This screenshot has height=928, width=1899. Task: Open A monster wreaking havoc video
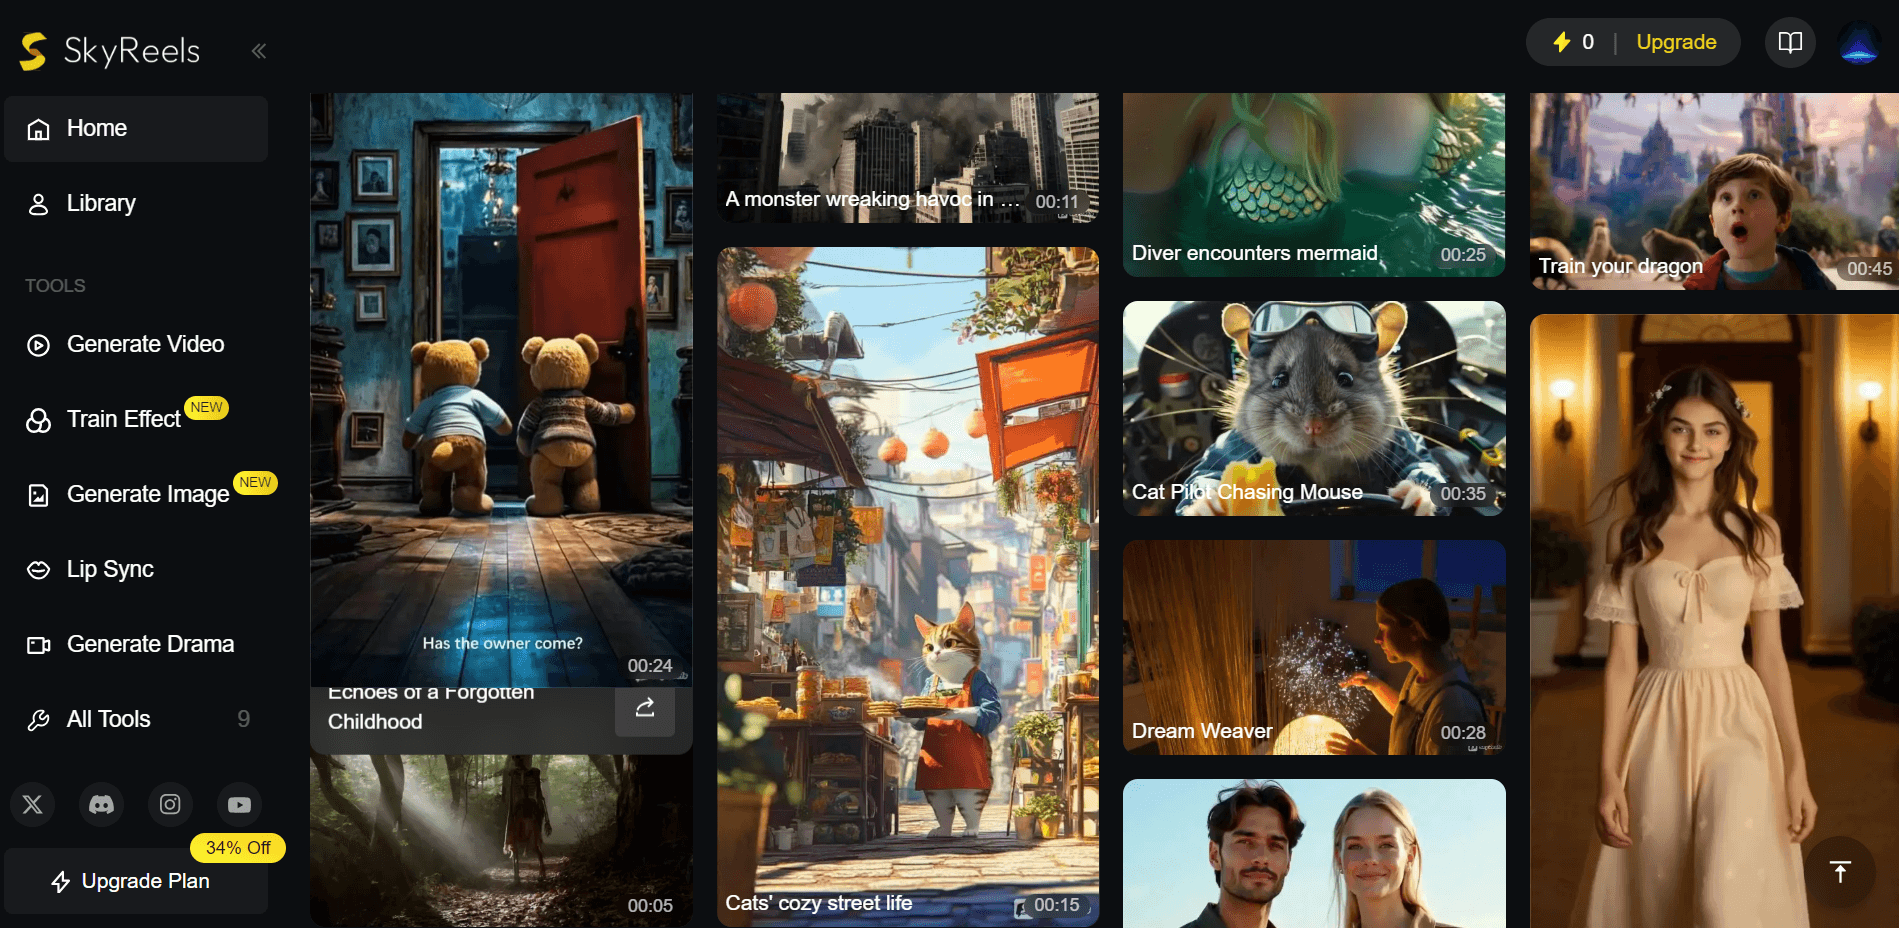(x=908, y=158)
